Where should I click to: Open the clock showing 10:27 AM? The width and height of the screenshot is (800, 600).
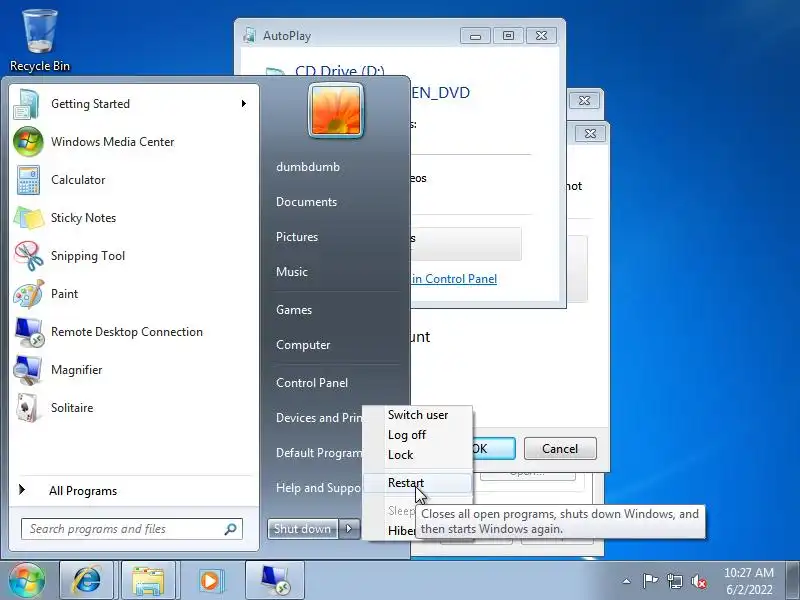click(749, 581)
